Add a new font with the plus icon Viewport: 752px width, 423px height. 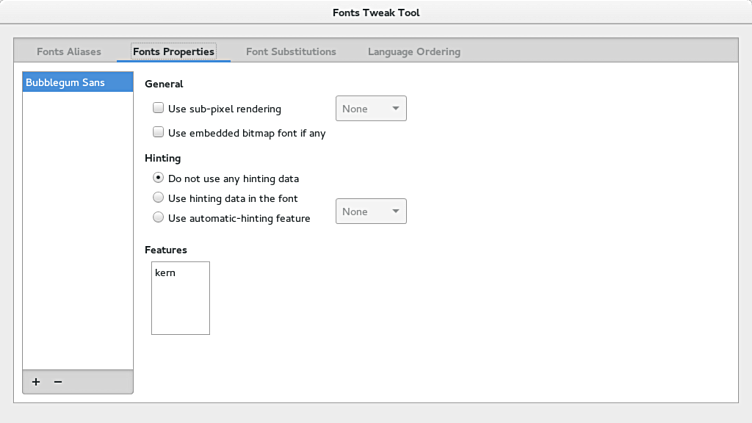(36, 382)
